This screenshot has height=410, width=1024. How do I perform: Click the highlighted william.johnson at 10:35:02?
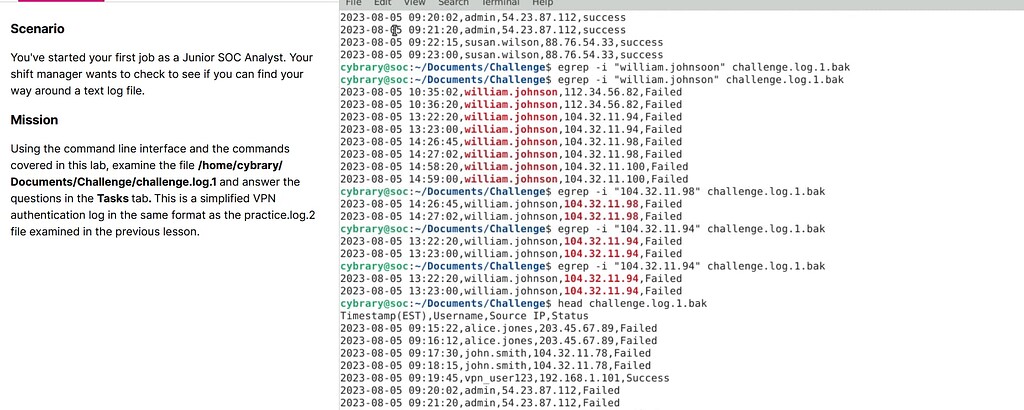coord(511,92)
